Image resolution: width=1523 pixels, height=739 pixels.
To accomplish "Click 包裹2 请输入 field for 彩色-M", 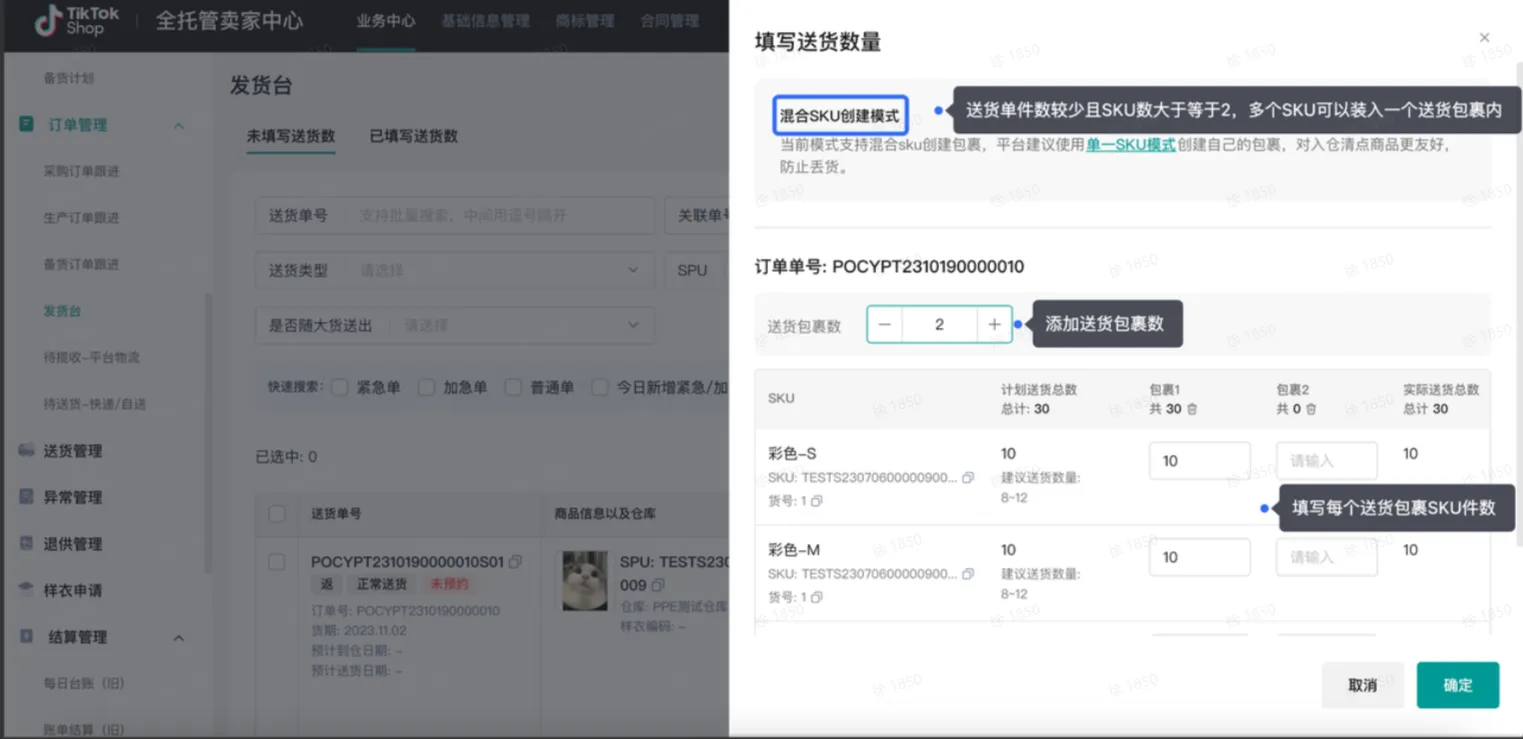I will click(x=1327, y=557).
